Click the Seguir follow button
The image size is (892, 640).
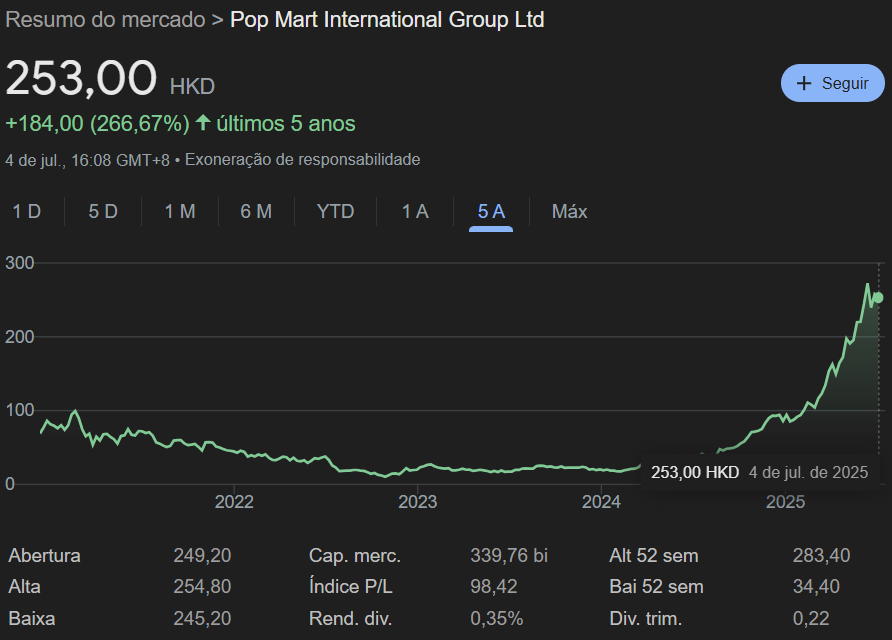click(832, 83)
